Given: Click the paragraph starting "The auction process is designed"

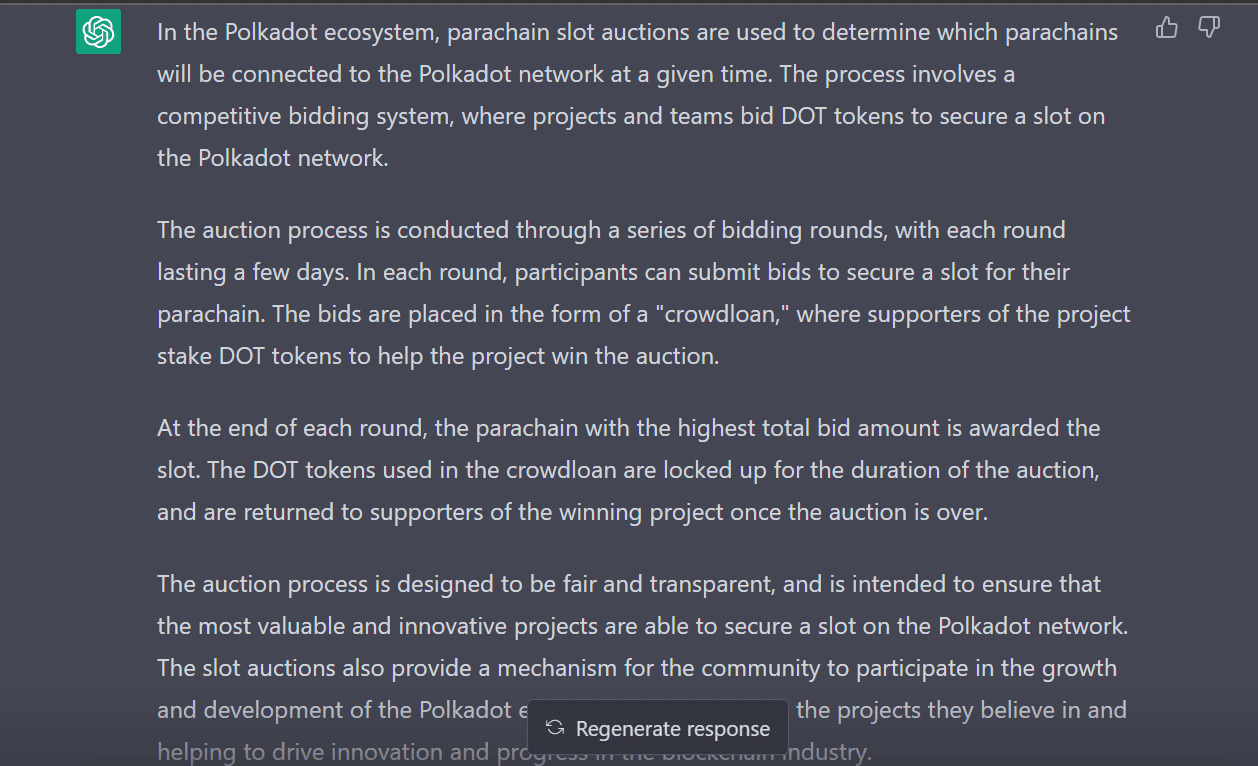Looking at the screenshot, I should click(x=642, y=626).
